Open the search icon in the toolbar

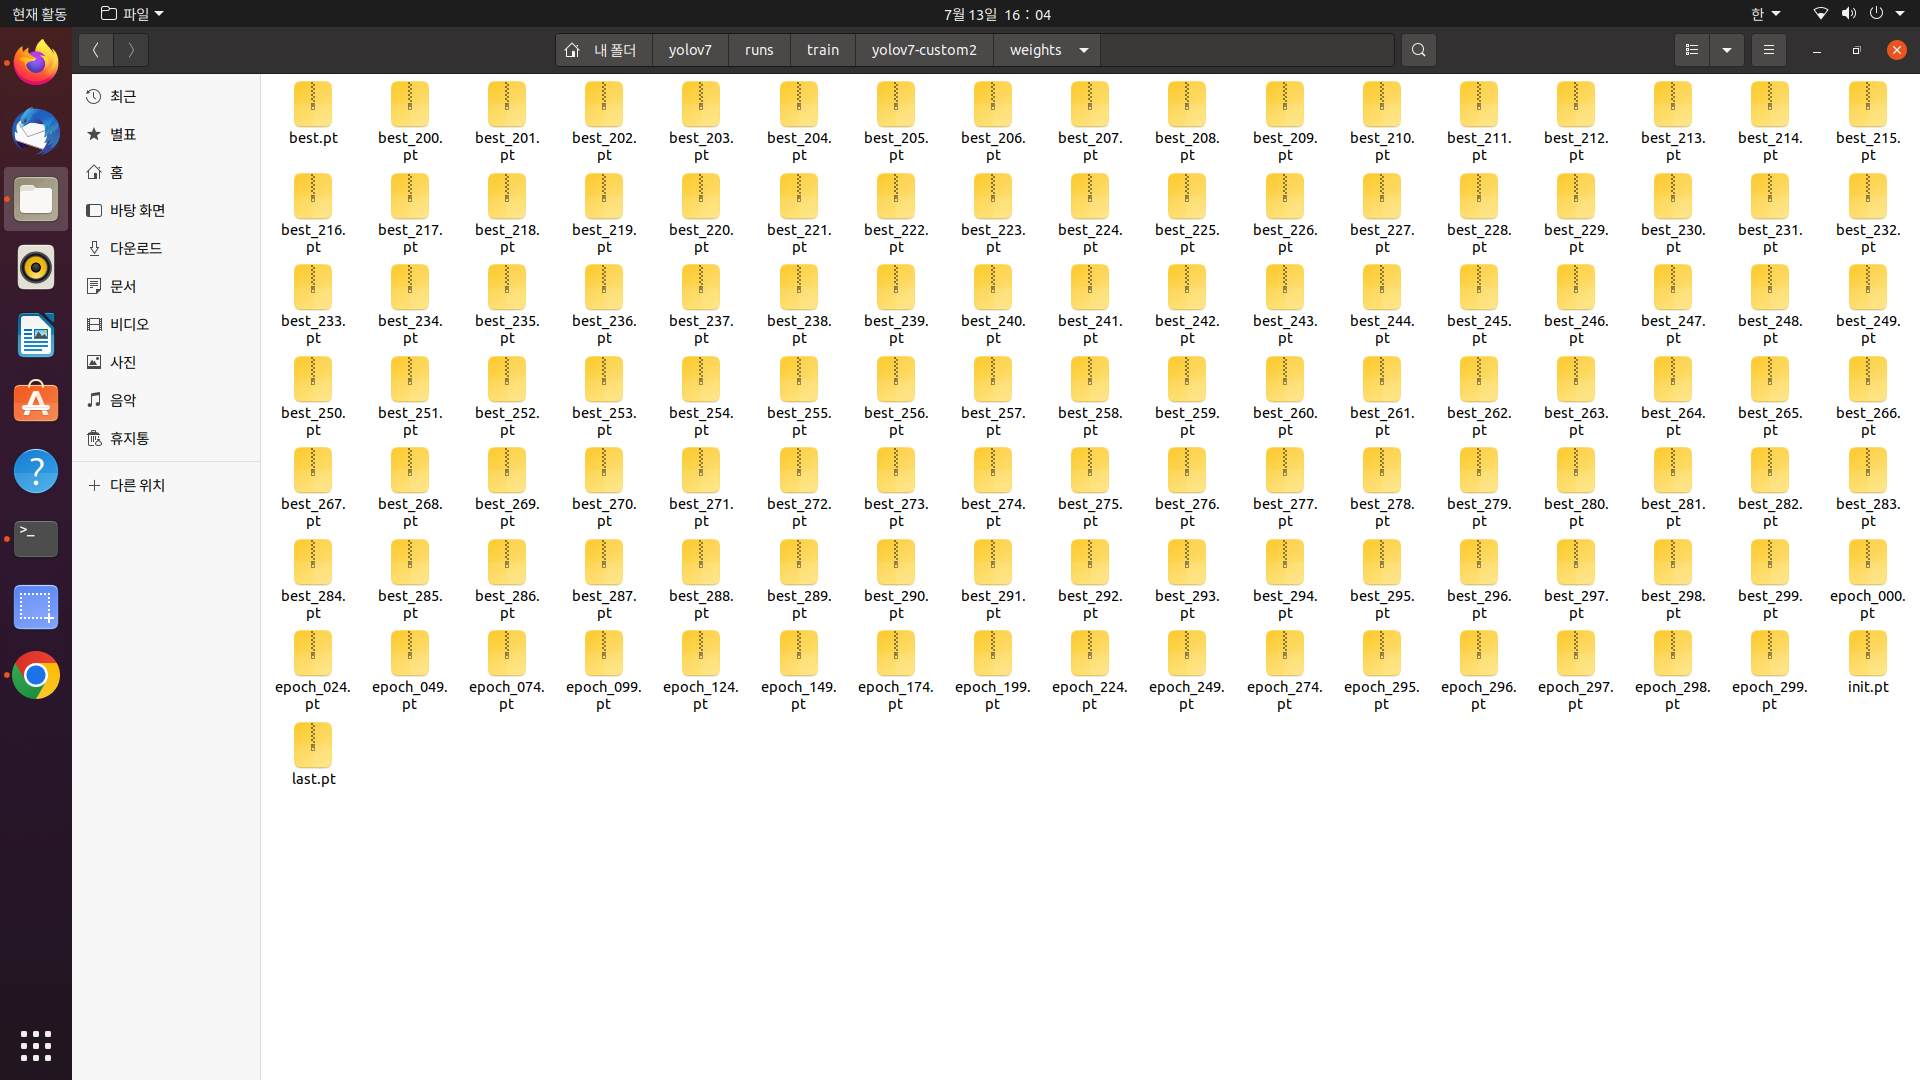[1418, 50]
